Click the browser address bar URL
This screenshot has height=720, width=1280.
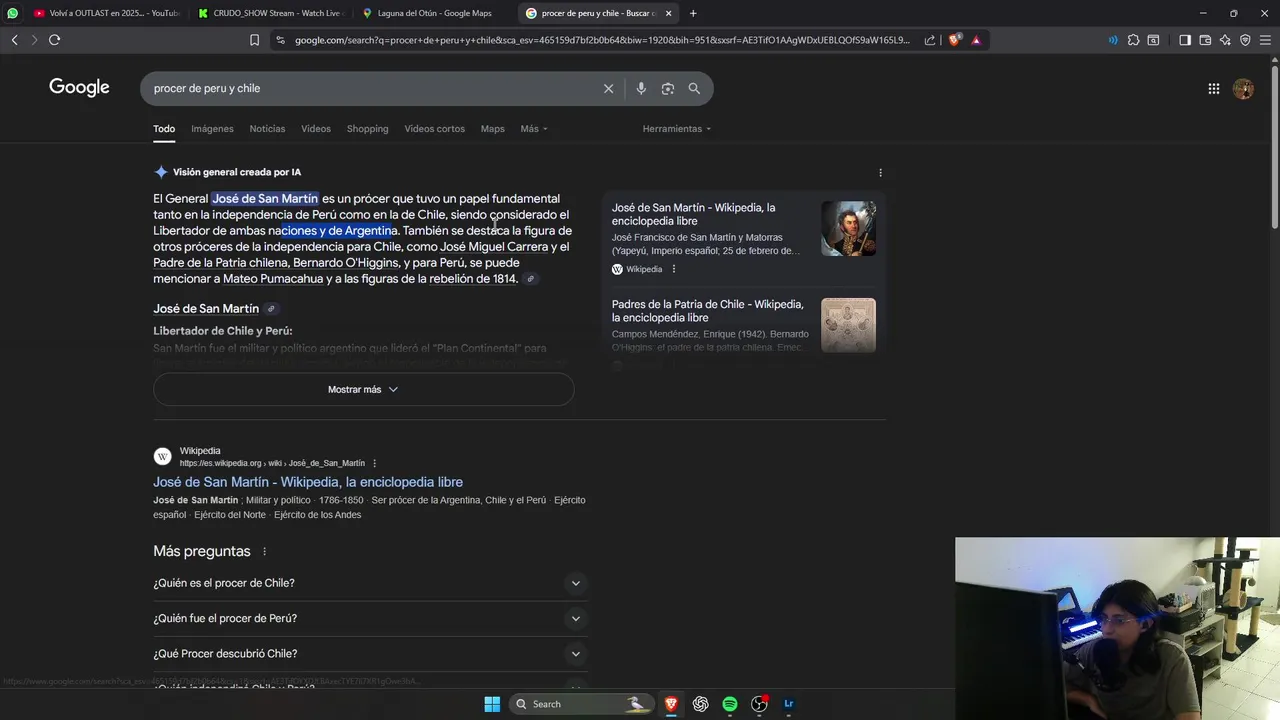[602, 40]
